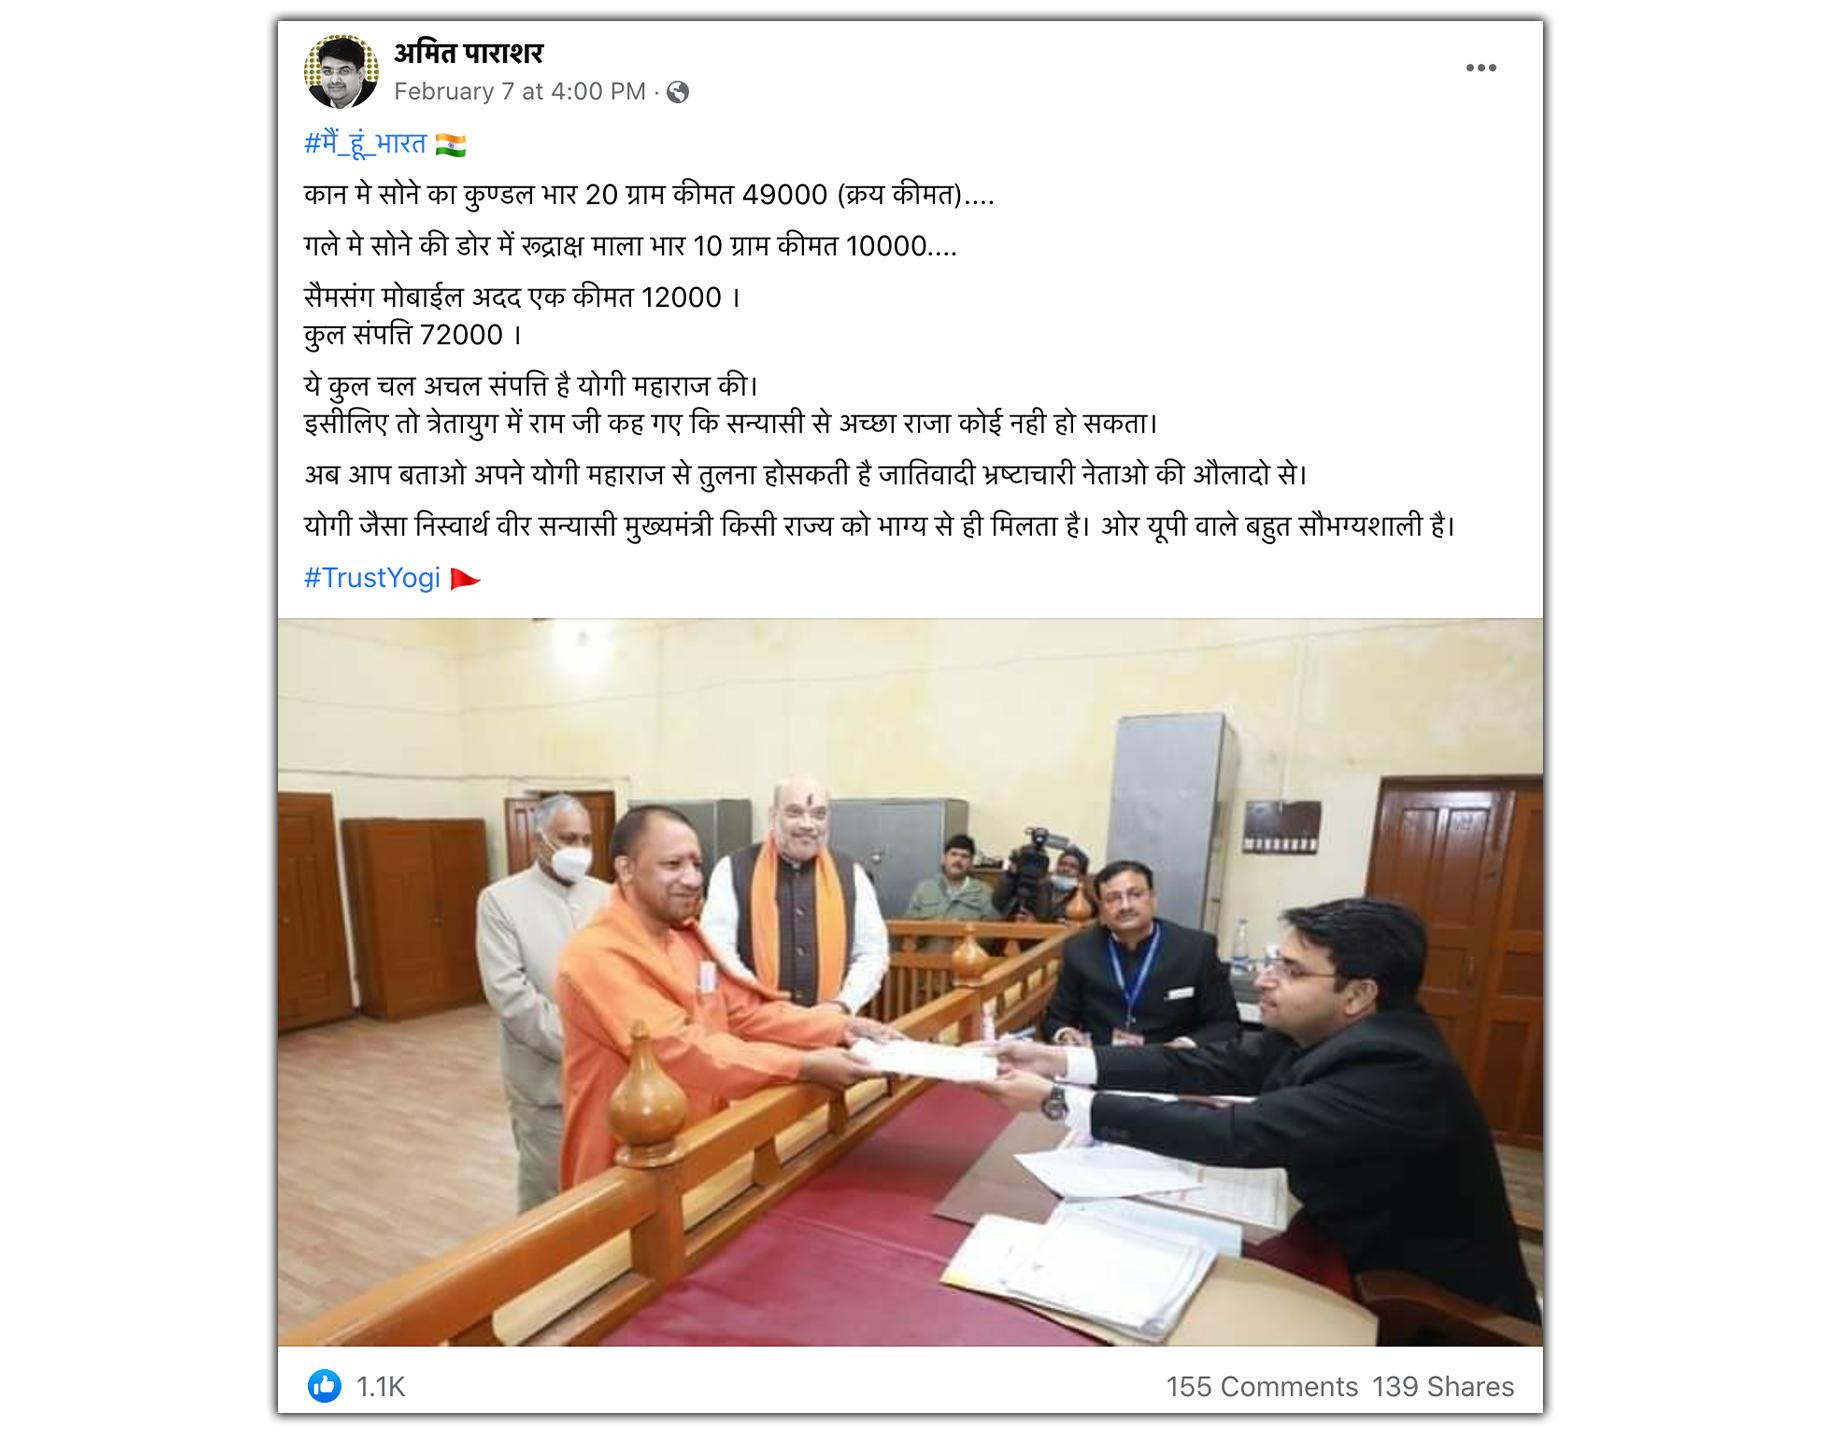Show the 1.1K reactions count
Image resolution: width=1822 pixels, height=1449 pixels.
click(380, 1386)
